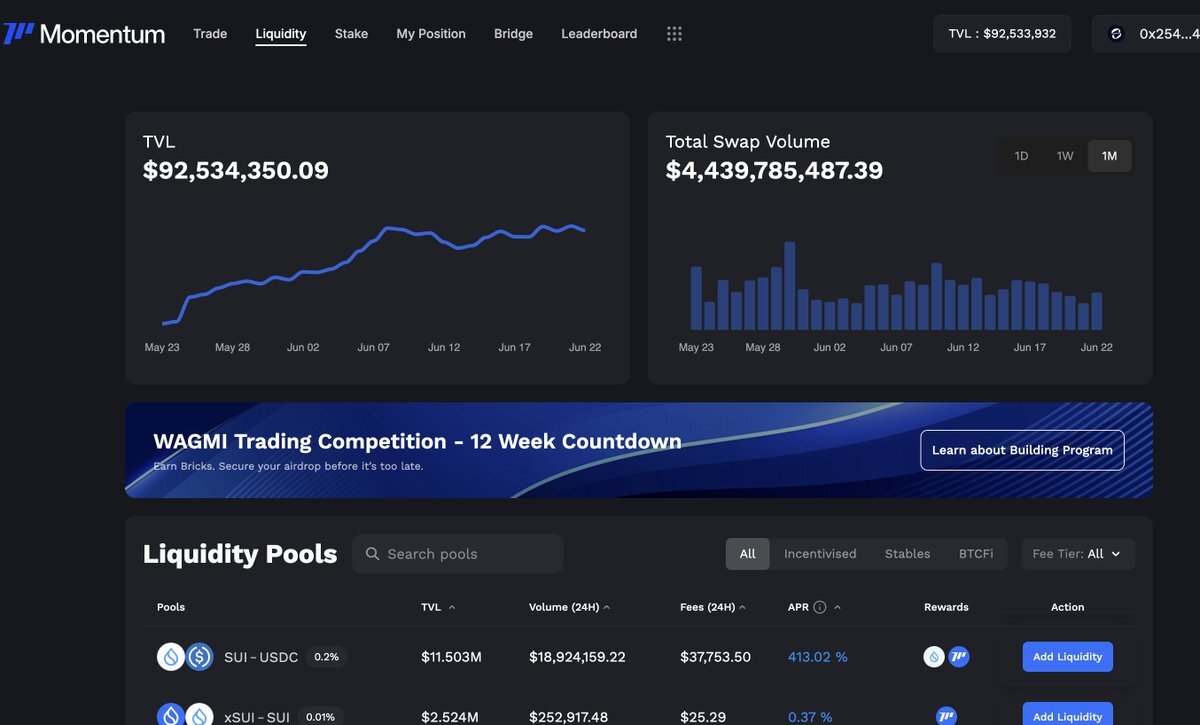Open the Stake page
The width and height of the screenshot is (1200, 725).
(351, 34)
